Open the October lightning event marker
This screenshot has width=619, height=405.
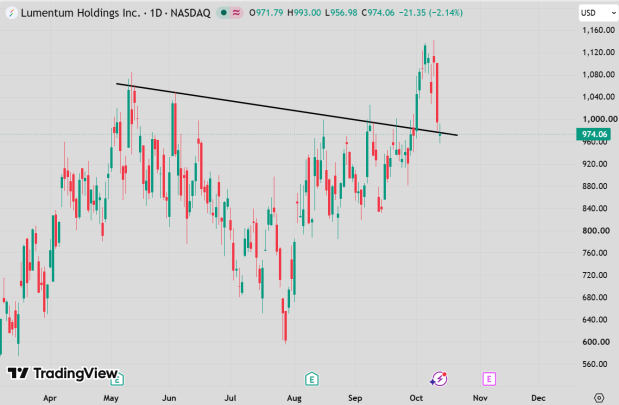439,379
